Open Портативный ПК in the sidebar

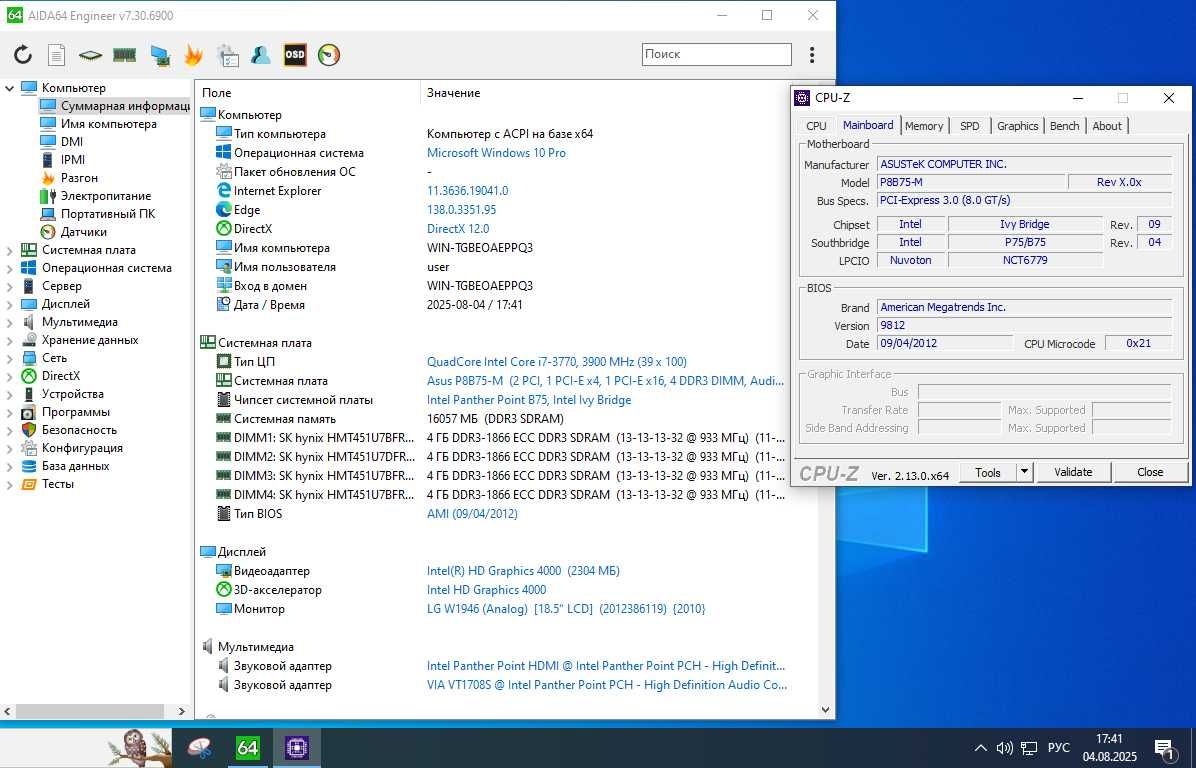click(108, 214)
